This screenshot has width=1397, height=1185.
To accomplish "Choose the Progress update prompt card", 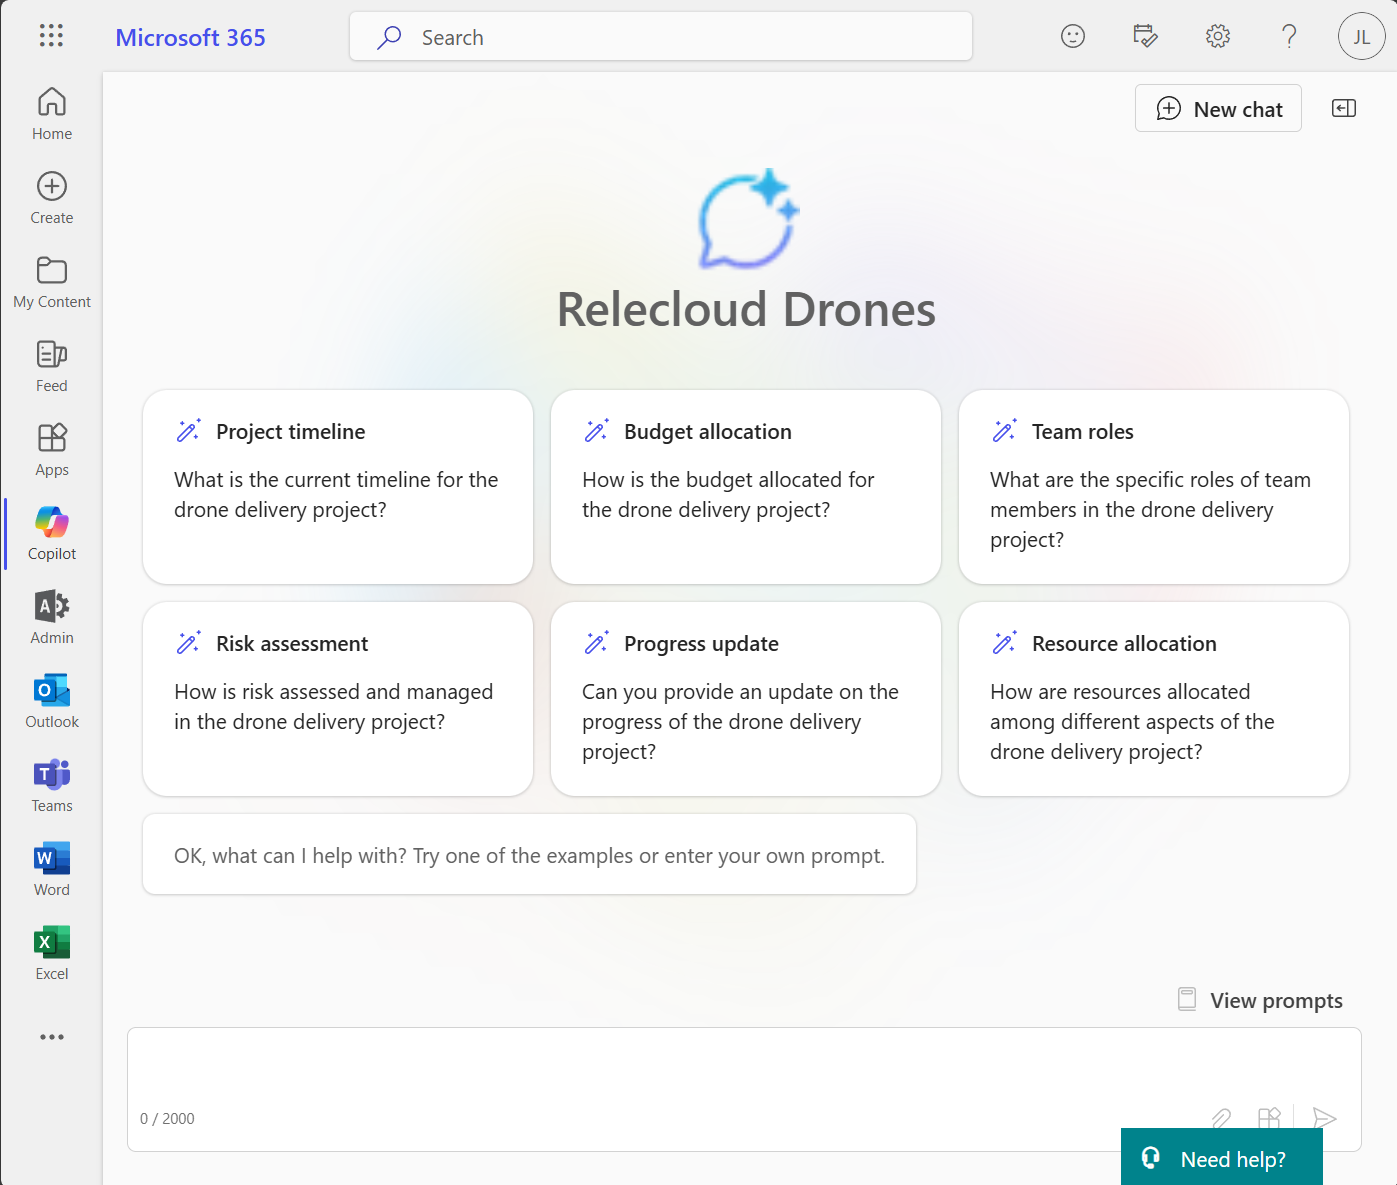I will click(x=746, y=699).
